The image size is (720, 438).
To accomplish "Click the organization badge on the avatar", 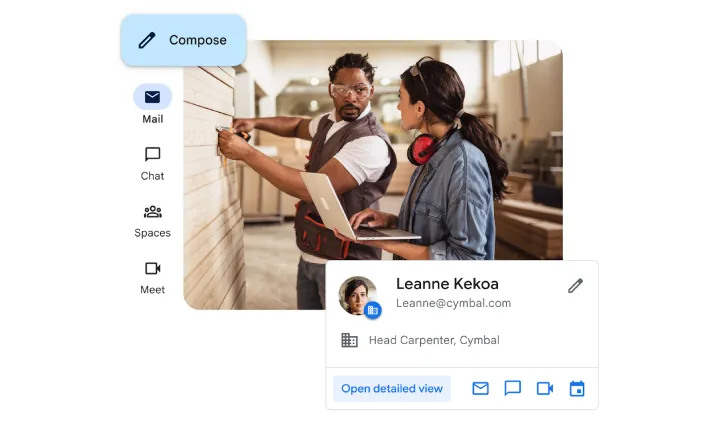I will click(x=372, y=311).
